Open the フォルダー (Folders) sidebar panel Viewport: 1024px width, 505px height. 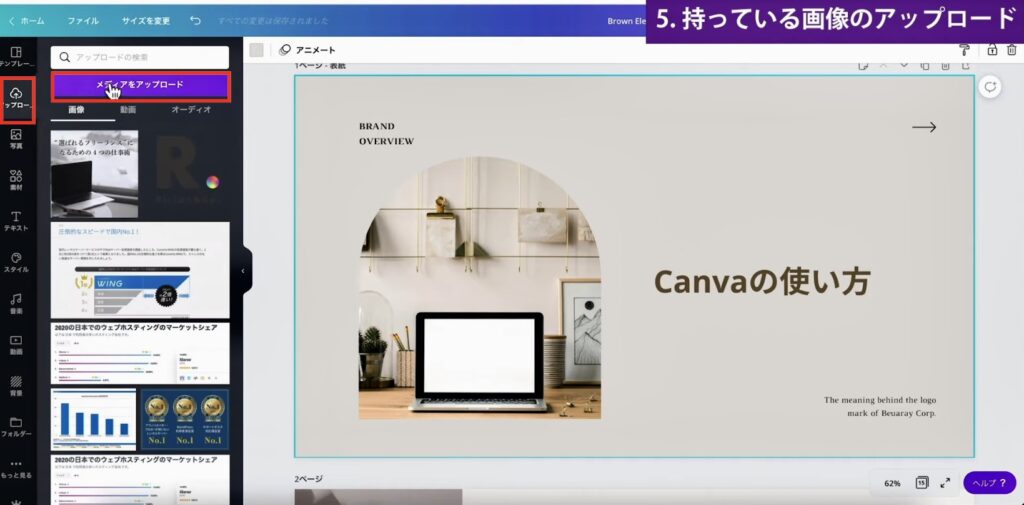tap(16, 427)
